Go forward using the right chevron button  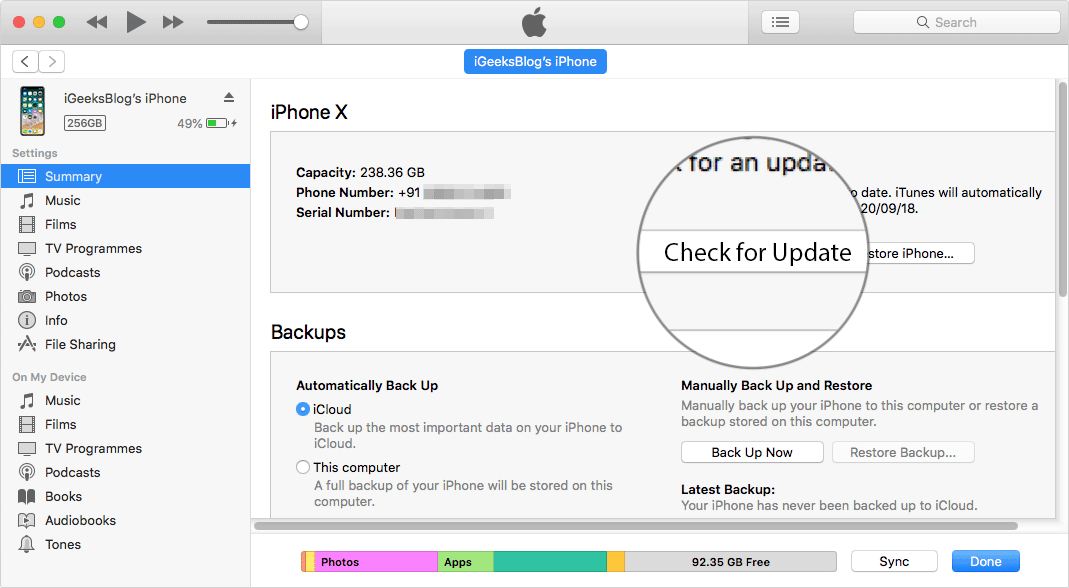51,62
